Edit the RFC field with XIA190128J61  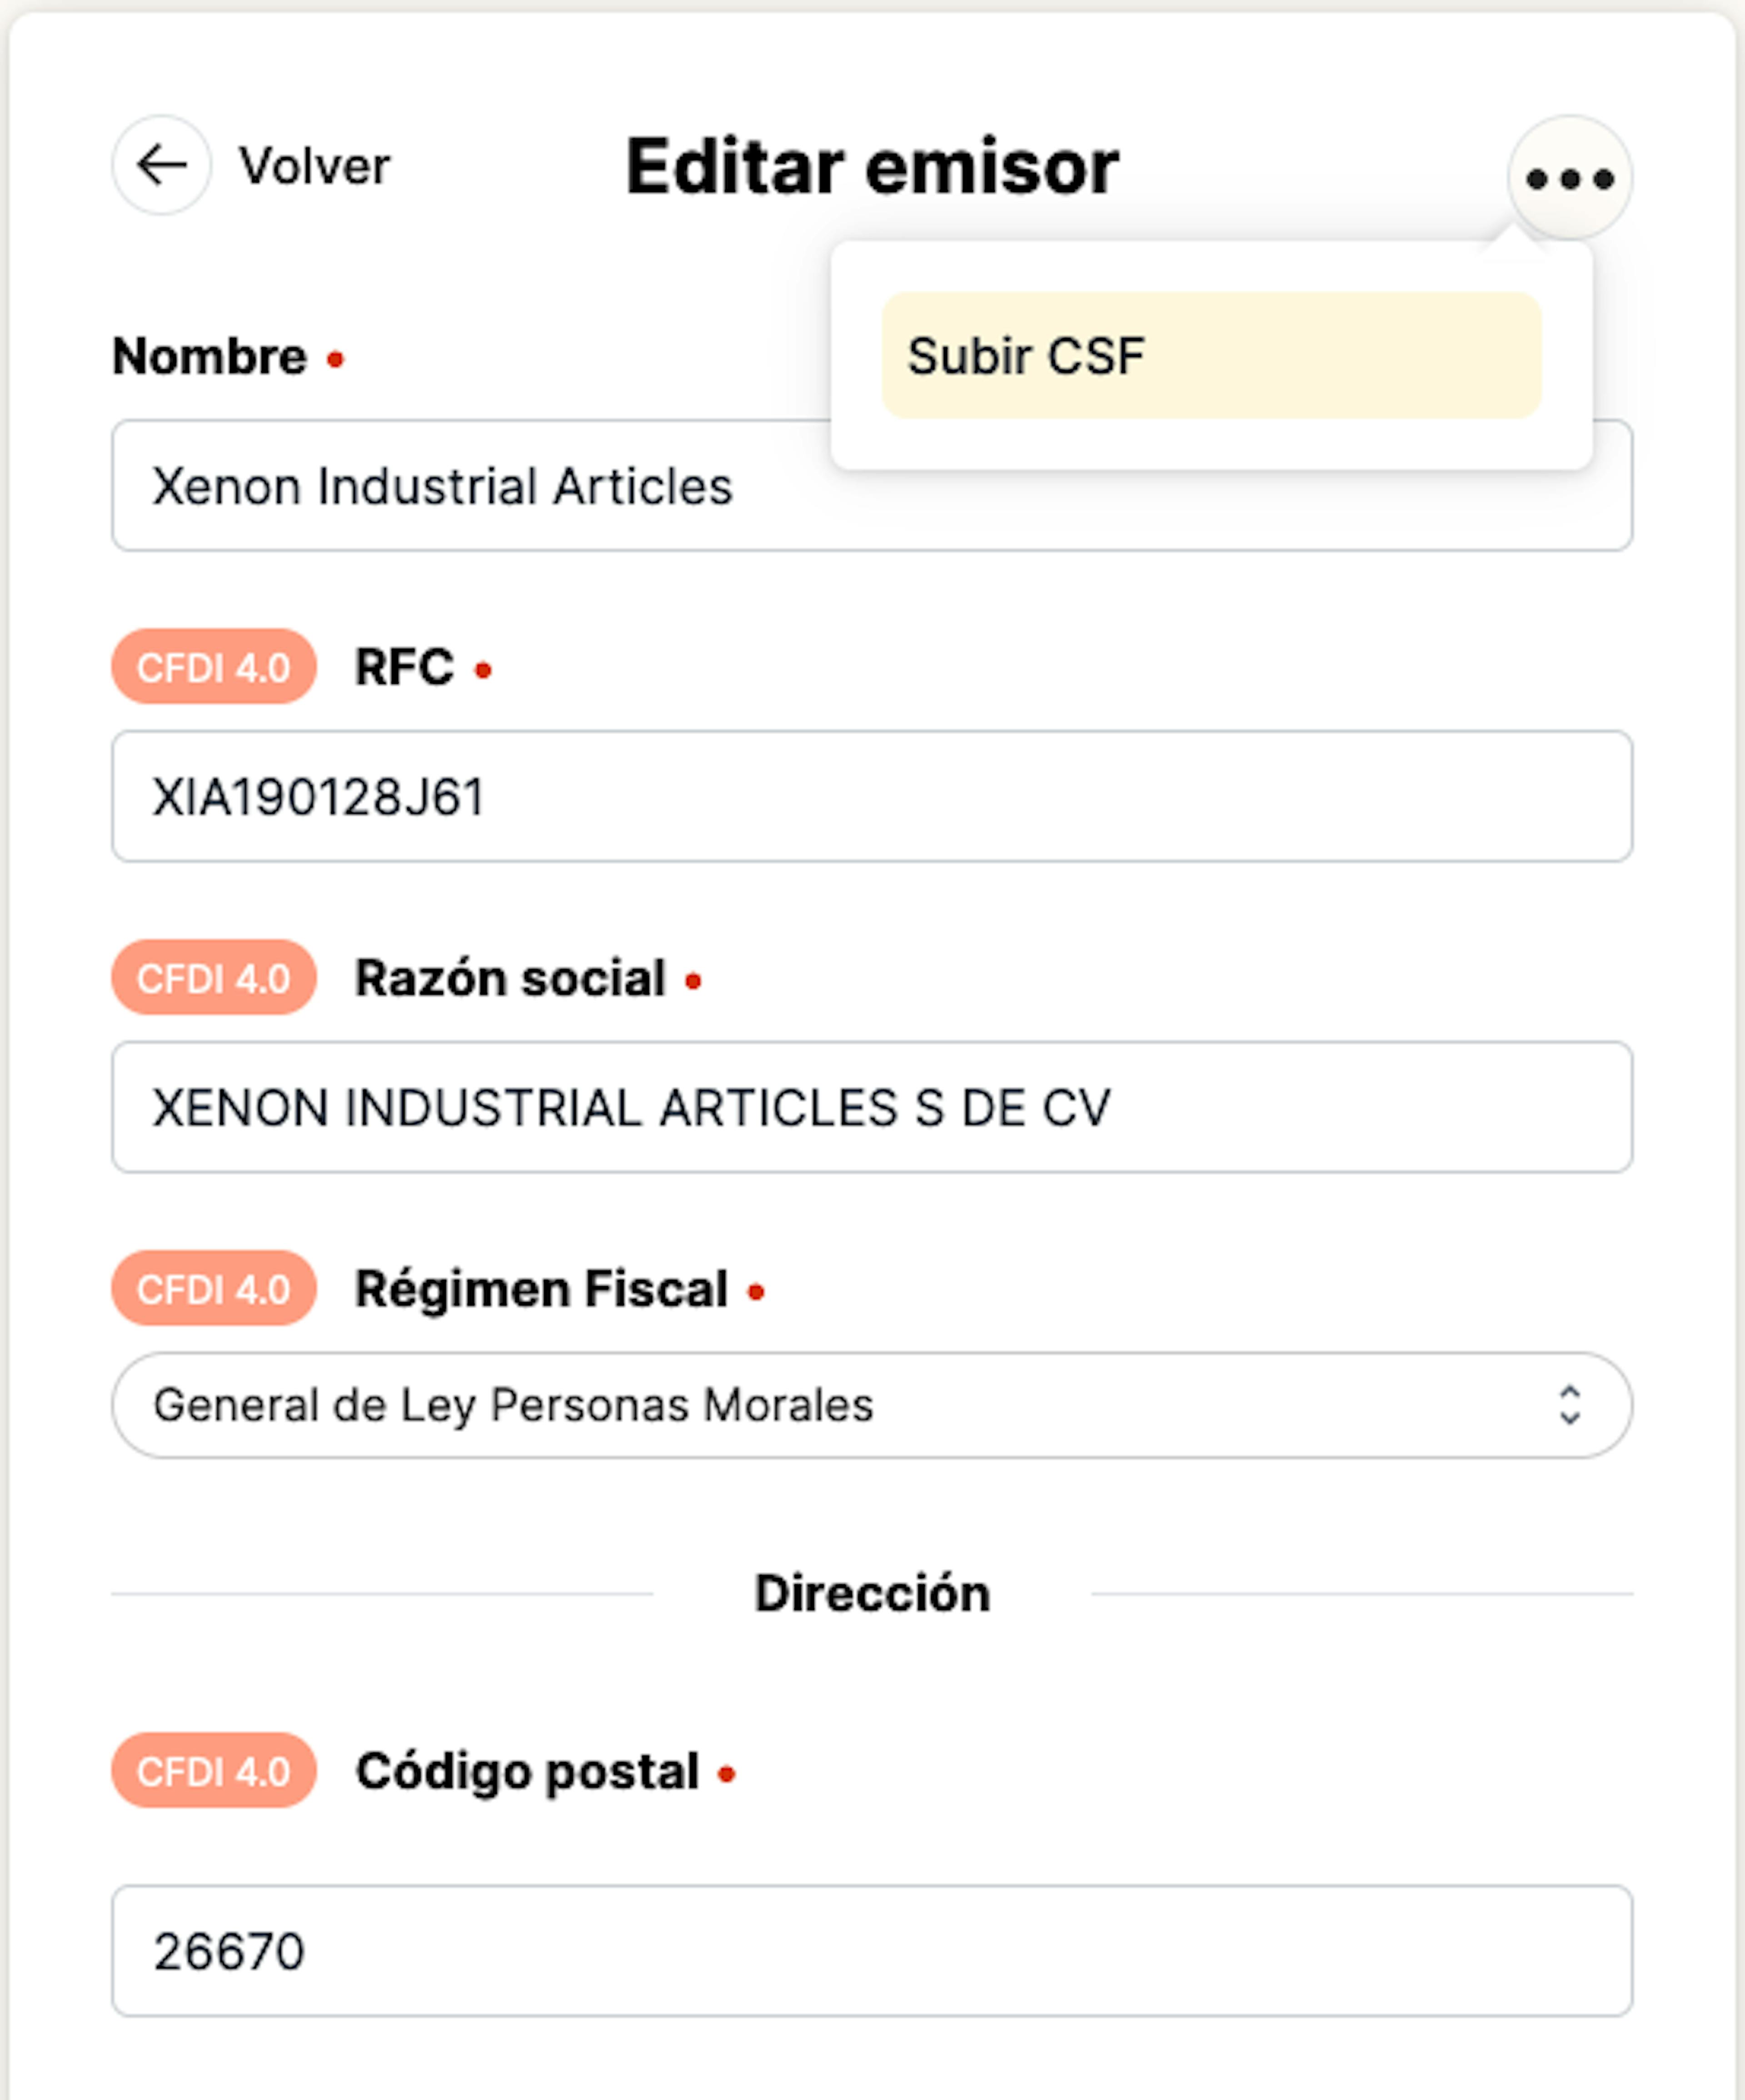[872, 796]
